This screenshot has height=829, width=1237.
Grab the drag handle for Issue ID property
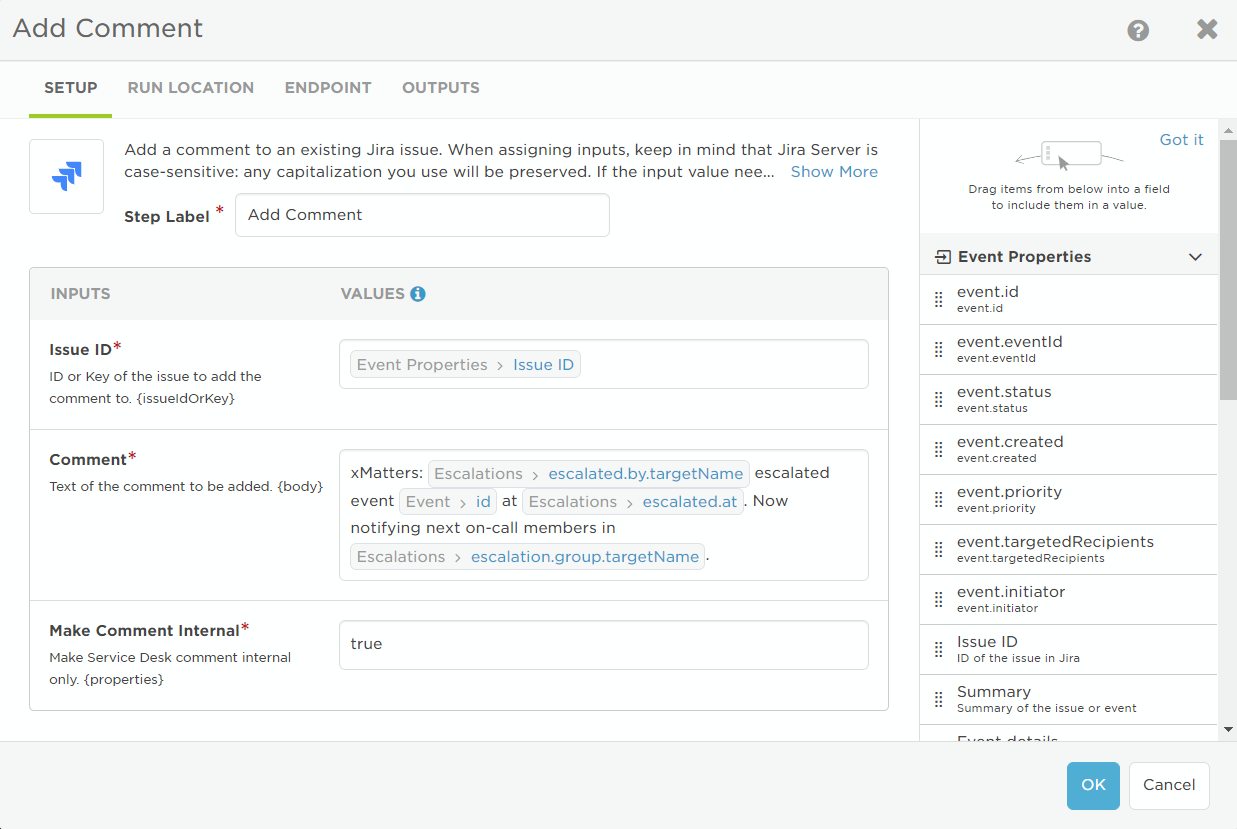(938, 649)
